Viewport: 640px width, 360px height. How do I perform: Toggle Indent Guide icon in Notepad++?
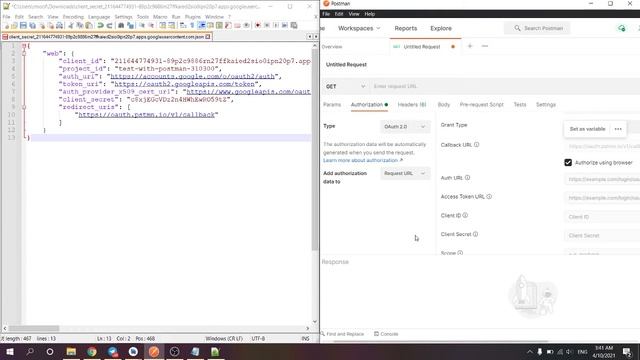[201, 25]
